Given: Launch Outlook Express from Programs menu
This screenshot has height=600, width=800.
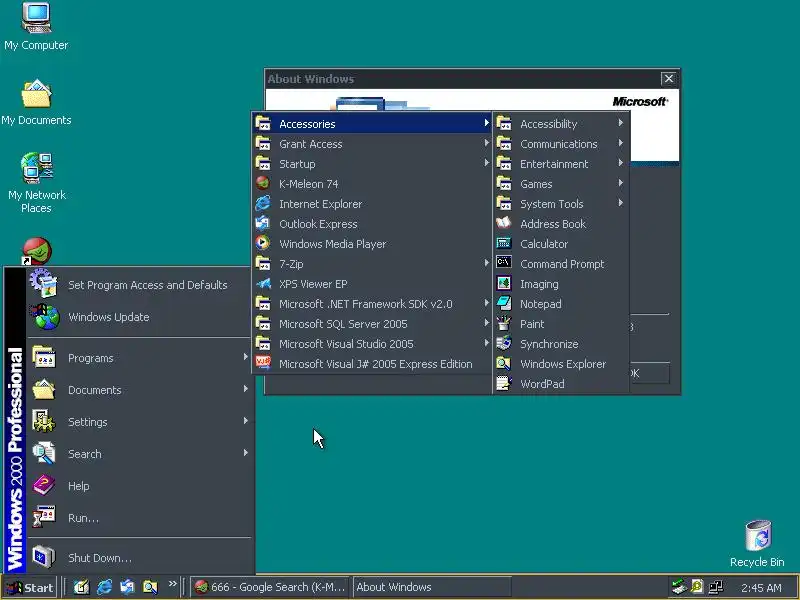Looking at the screenshot, I should point(372,224).
